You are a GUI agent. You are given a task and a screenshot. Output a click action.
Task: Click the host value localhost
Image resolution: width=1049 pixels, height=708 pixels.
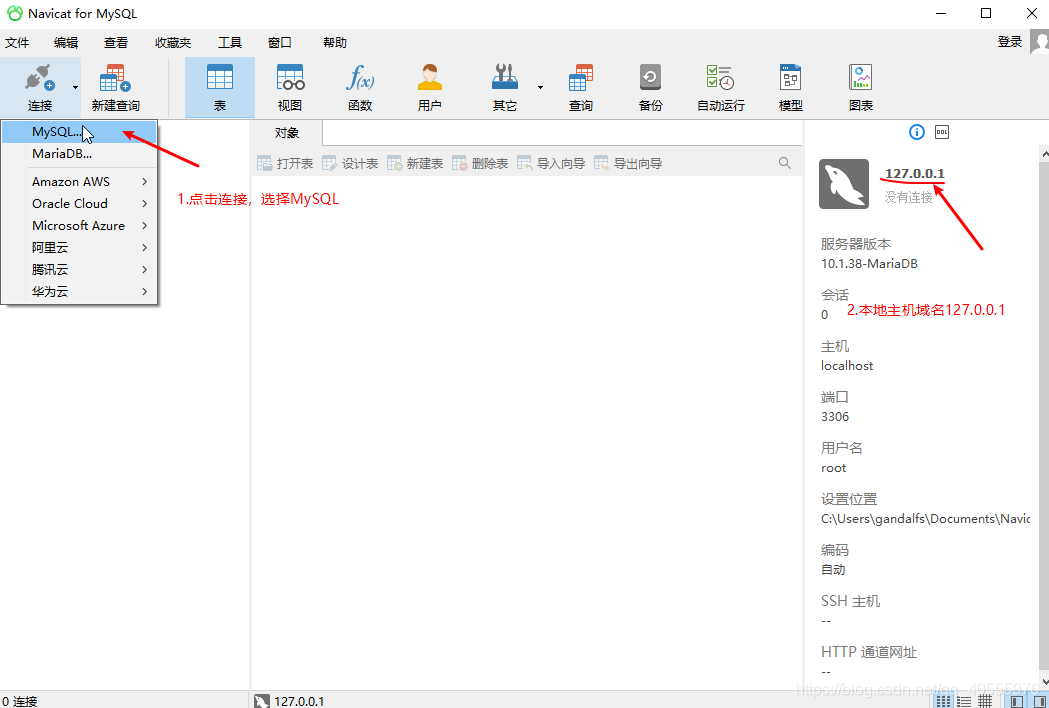[847, 365]
